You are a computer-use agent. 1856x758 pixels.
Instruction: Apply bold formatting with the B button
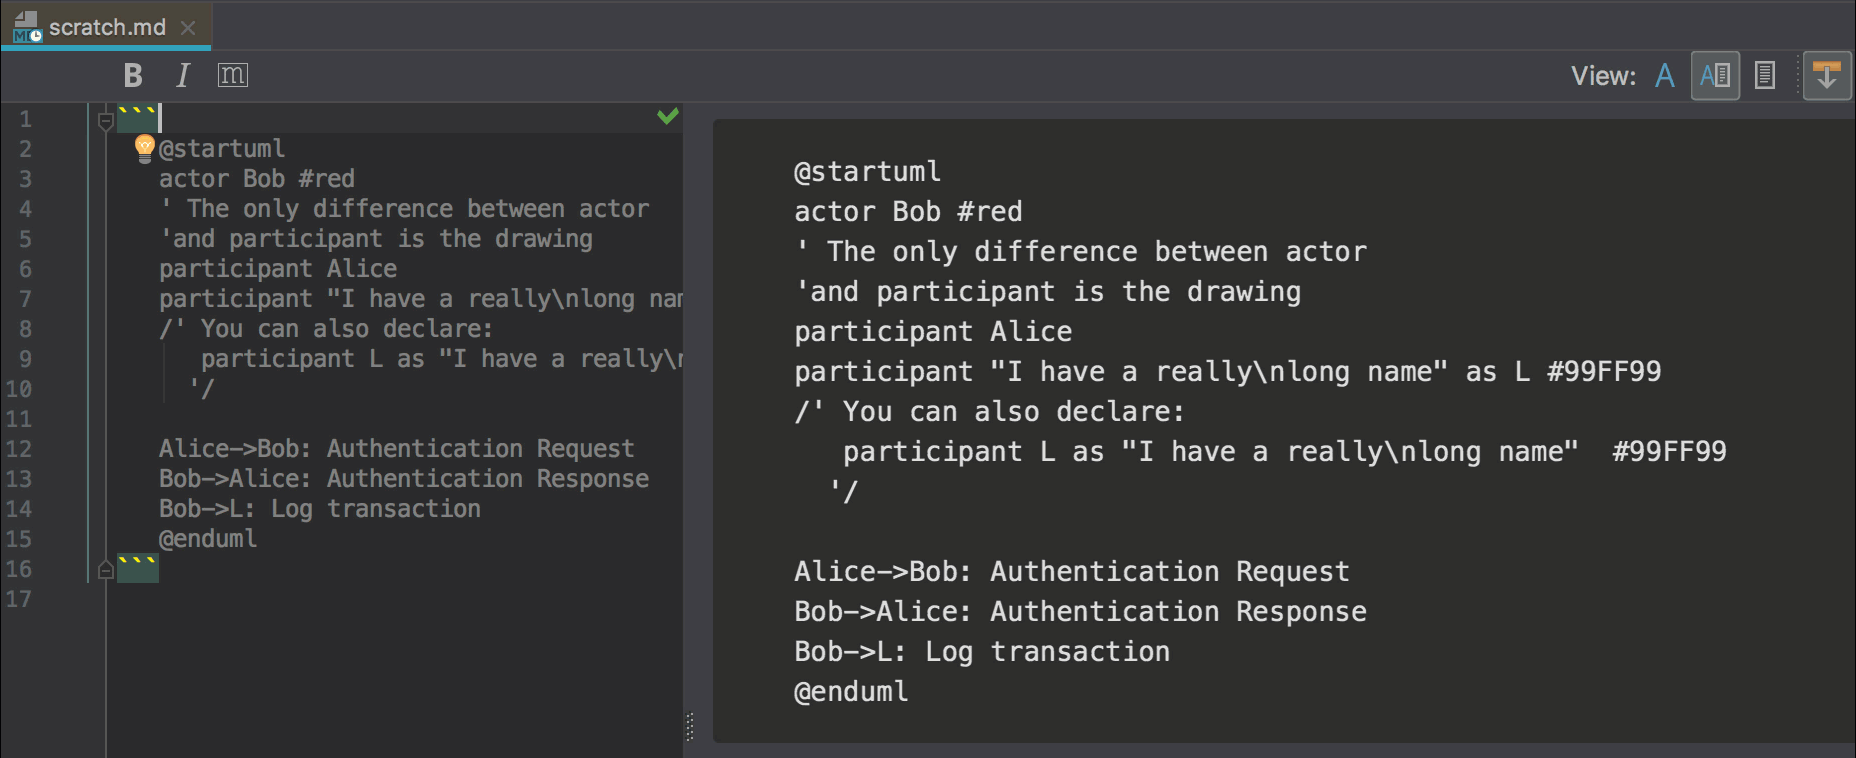point(133,76)
